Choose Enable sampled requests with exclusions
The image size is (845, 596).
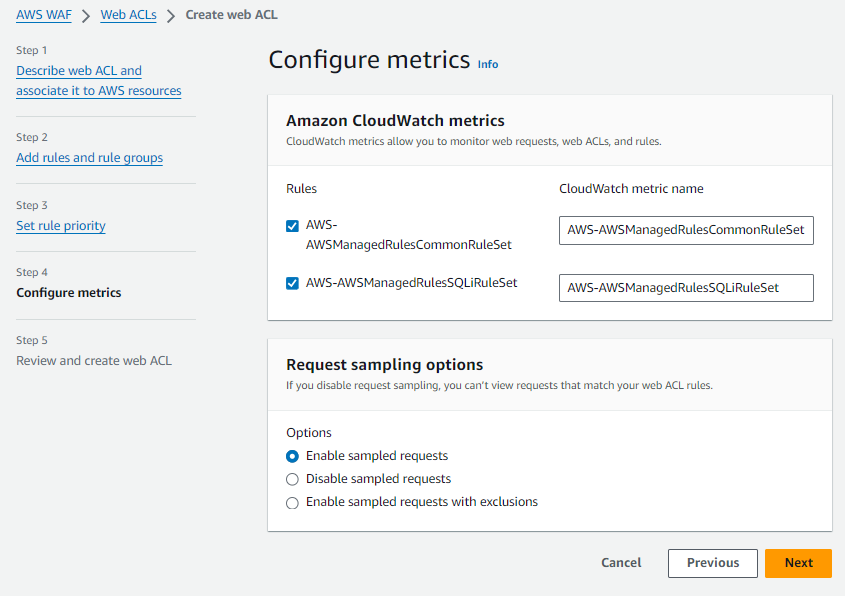[x=292, y=502]
